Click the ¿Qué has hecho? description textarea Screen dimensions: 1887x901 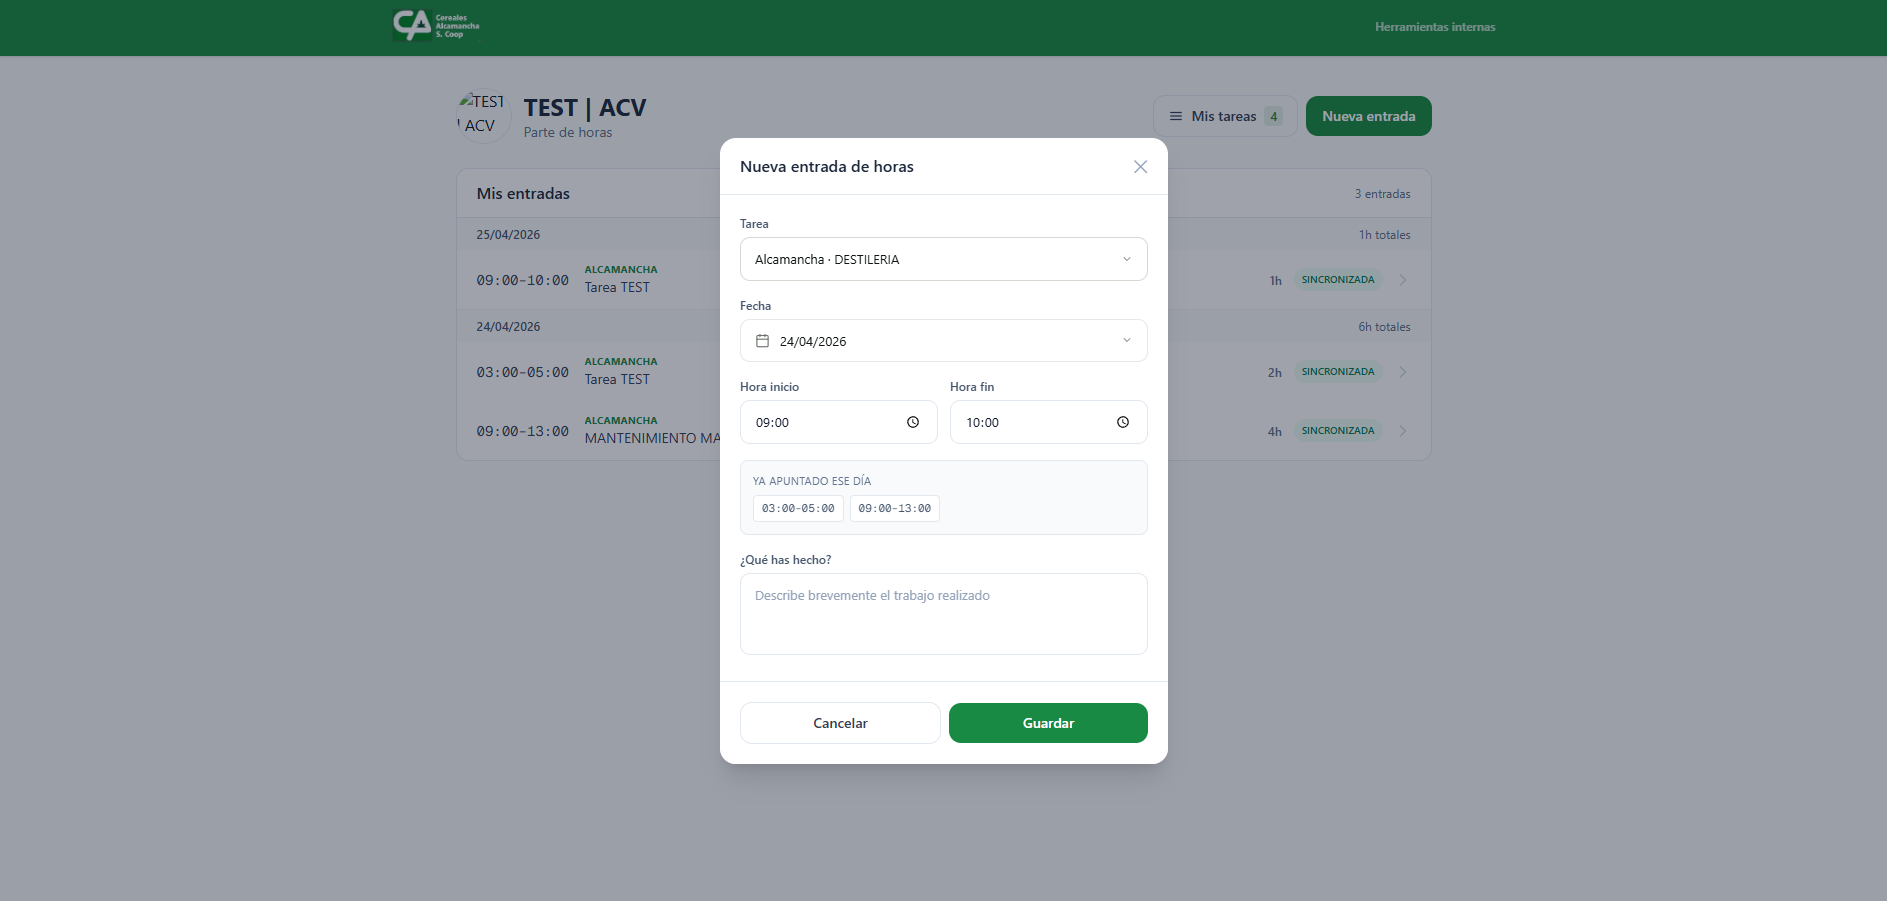tap(943, 614)
